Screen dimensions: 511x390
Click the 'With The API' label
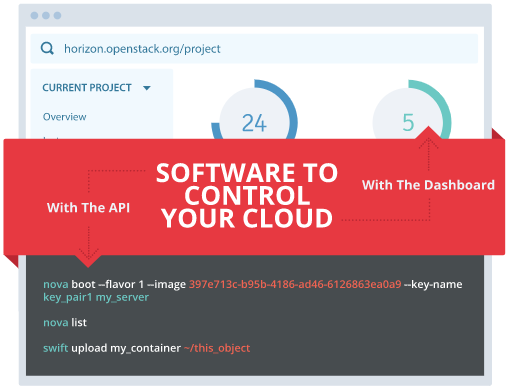click(88, 207)
